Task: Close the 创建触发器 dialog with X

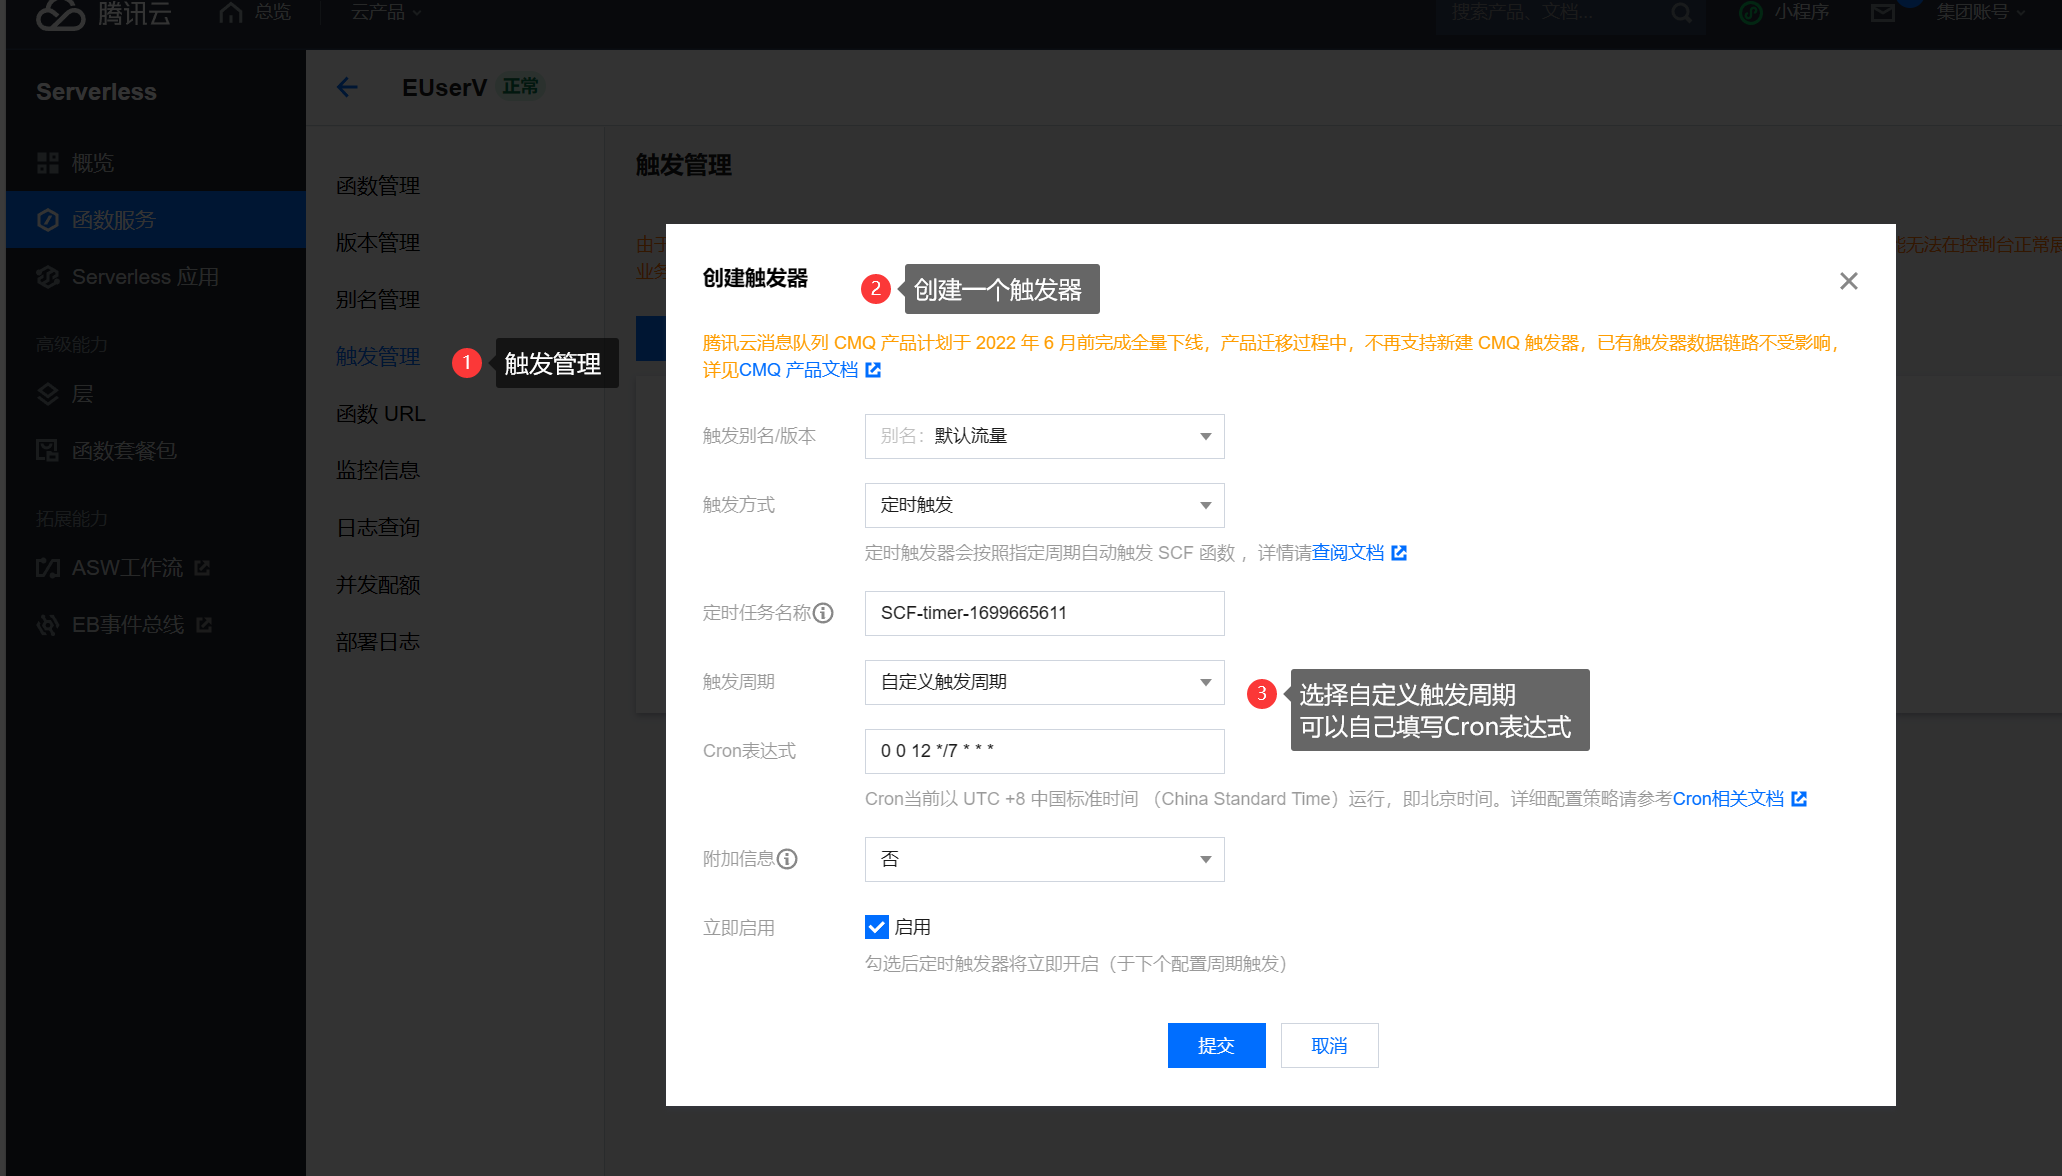Action: pyautogui.click(x=1848, y=281)
